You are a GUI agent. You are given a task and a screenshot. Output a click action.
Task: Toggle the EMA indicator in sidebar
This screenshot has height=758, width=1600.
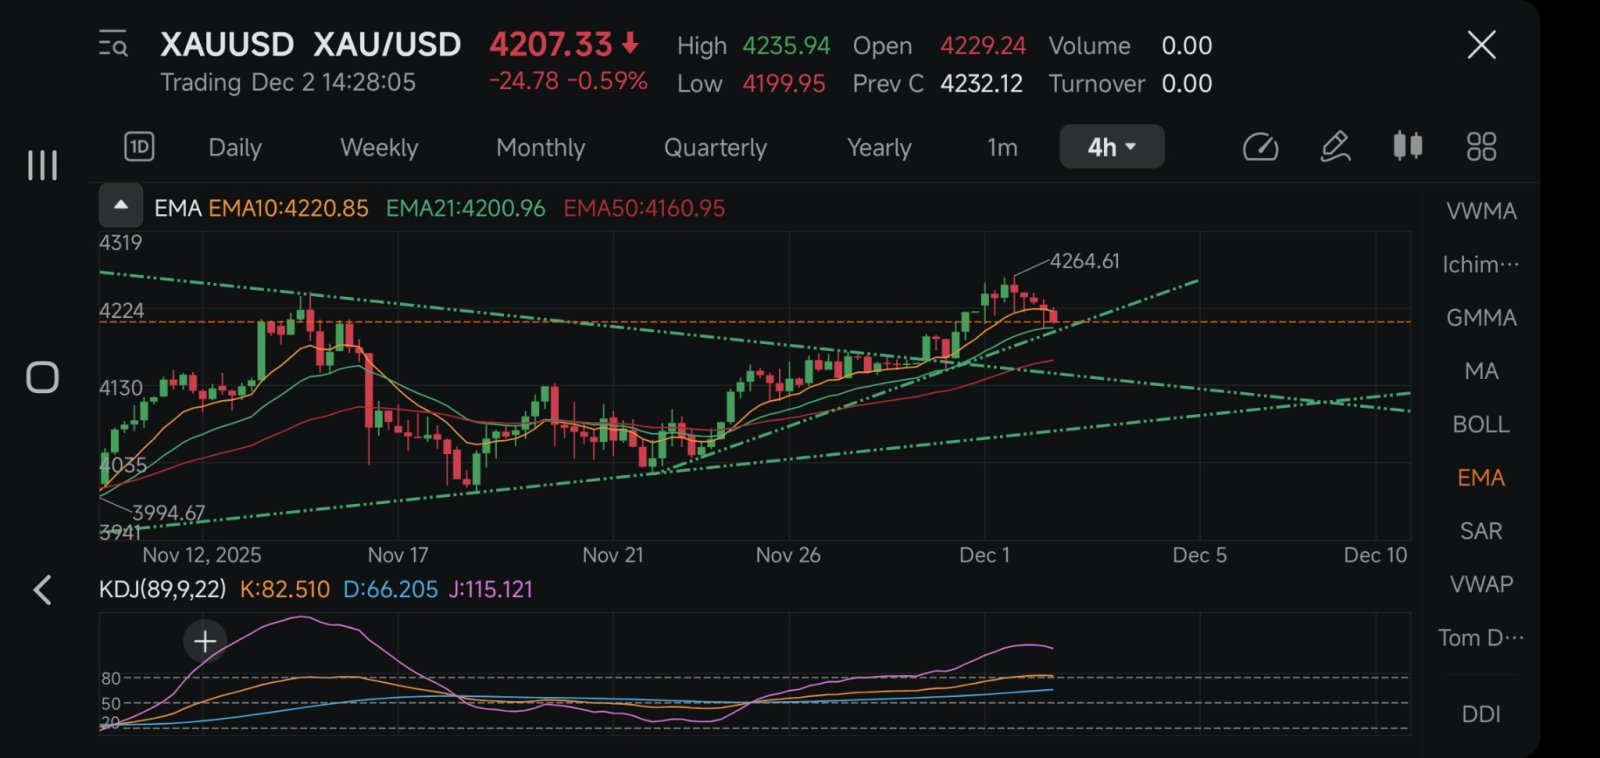(x=1481, y=478)
